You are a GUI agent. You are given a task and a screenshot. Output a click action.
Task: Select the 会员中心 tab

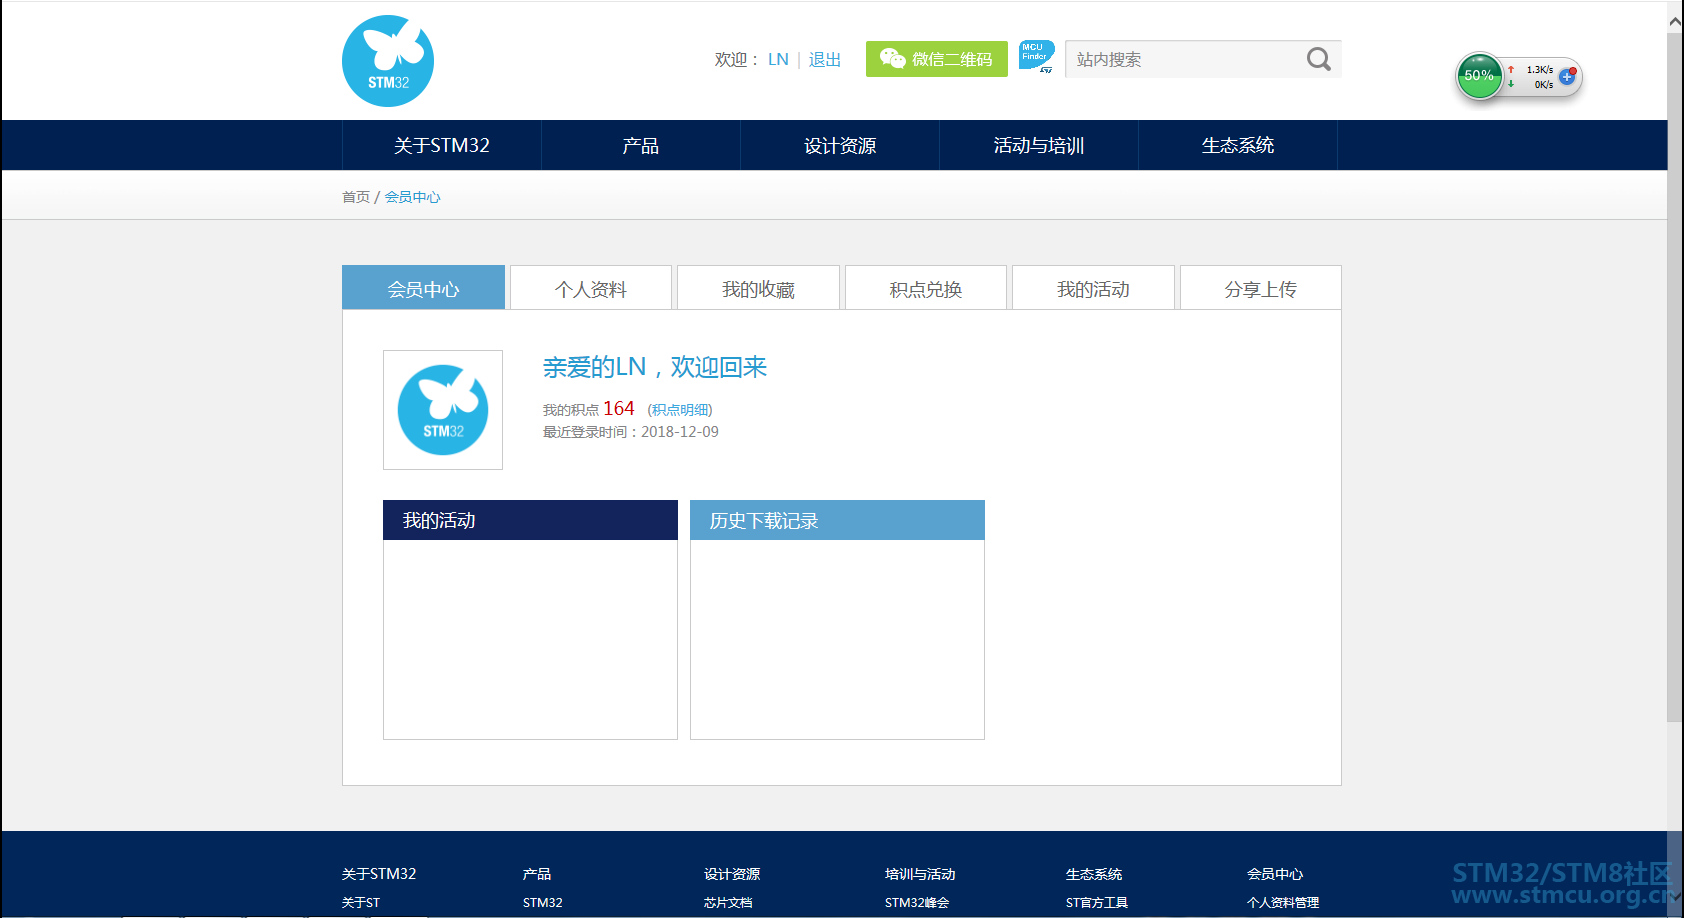pyautogui.click(x=423, y=288)
